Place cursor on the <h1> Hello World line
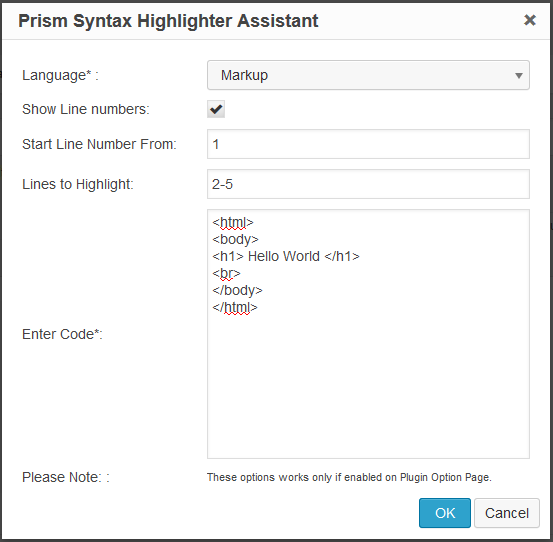Screen dimensions: 553x542 286,256
